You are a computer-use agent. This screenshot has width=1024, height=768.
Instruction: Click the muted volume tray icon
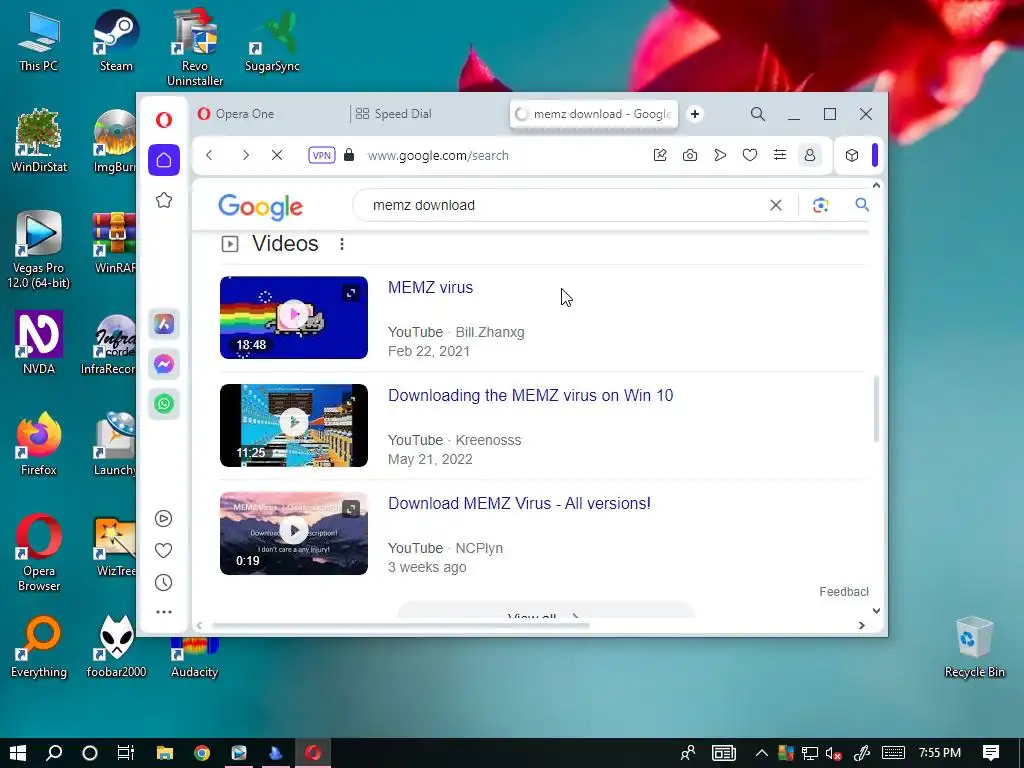(x=833, y=753)
